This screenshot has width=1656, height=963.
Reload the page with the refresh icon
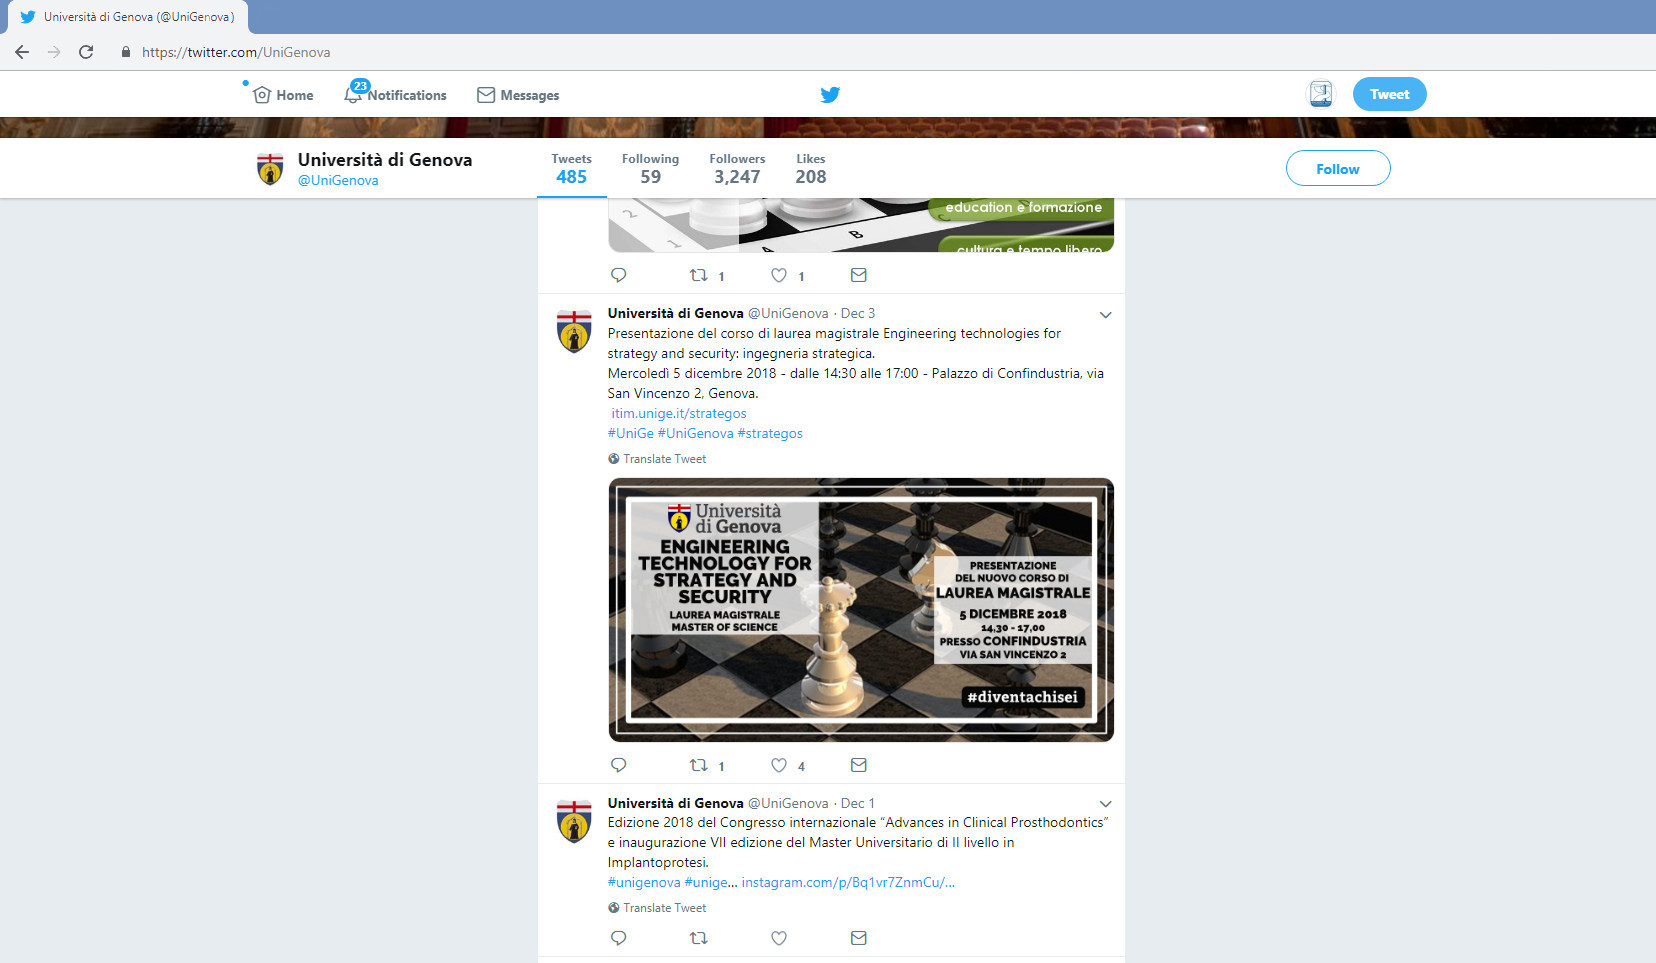click(86, 52)
